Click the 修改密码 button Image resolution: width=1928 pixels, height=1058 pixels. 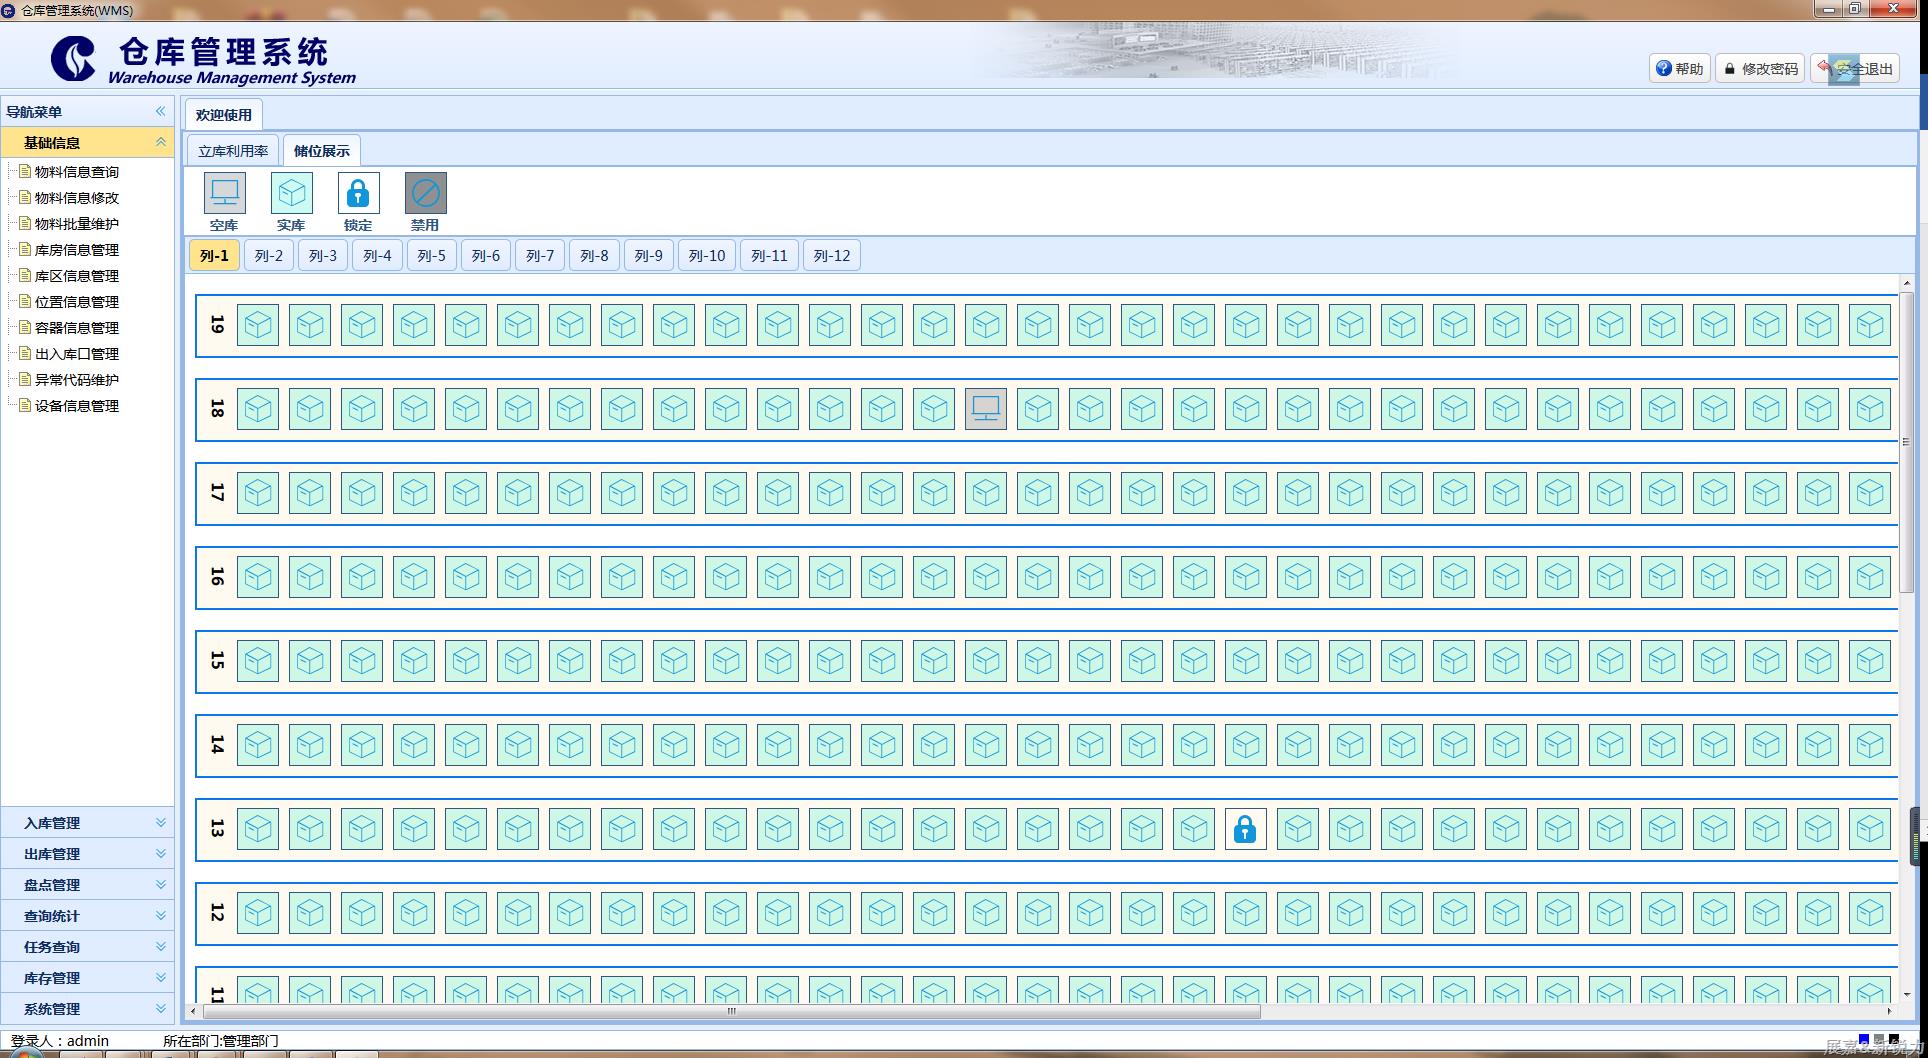[1760, 68]
